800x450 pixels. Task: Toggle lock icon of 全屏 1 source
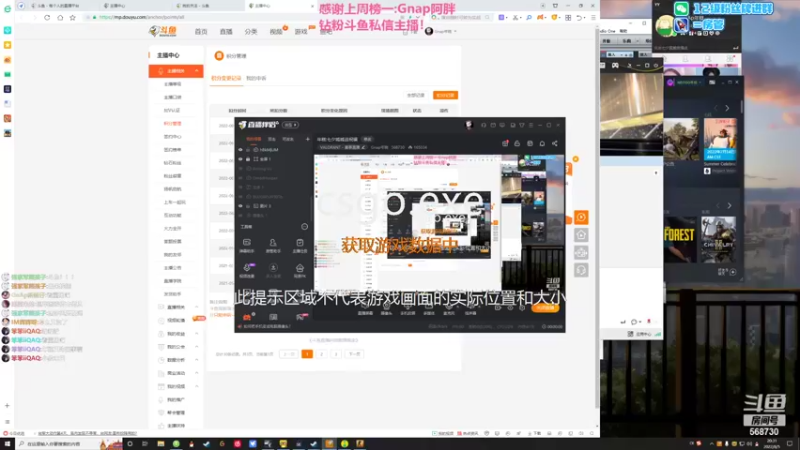[248, 159]
